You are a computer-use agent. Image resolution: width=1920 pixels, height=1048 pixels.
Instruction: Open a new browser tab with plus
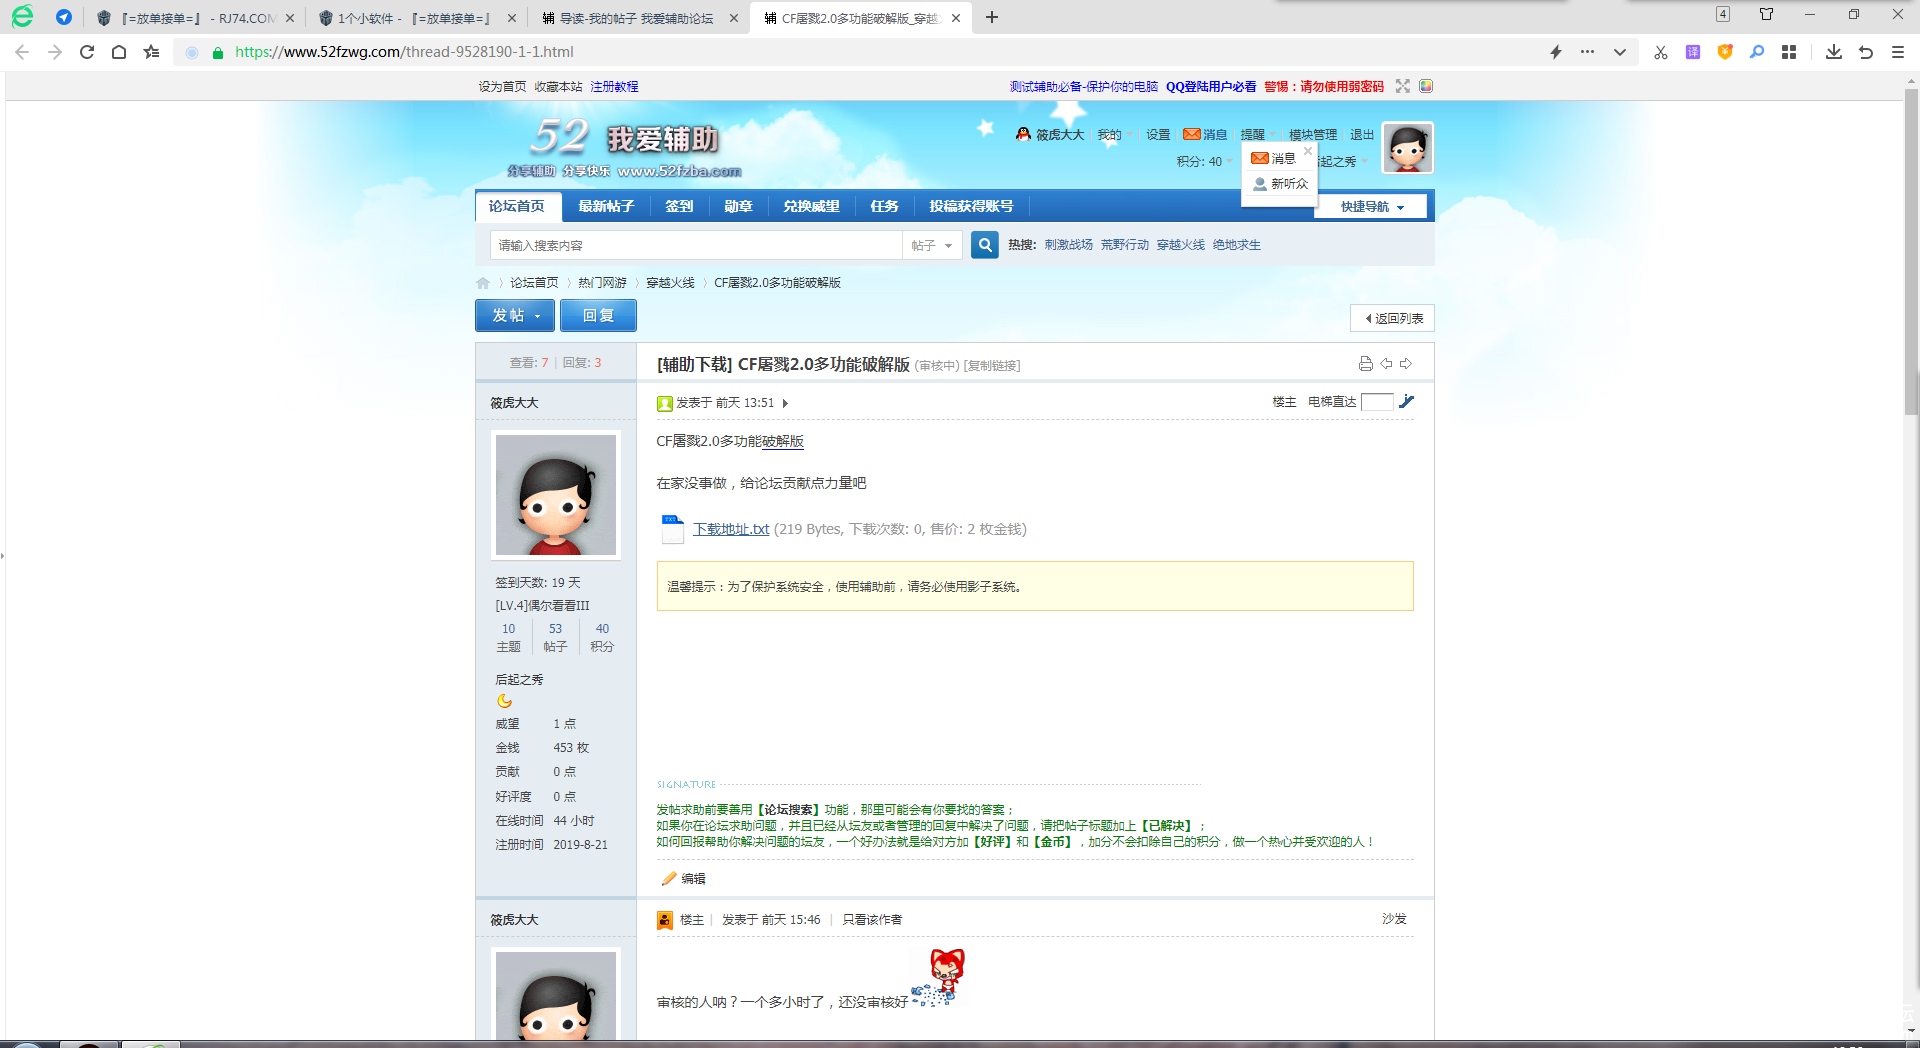coord(992,17)
